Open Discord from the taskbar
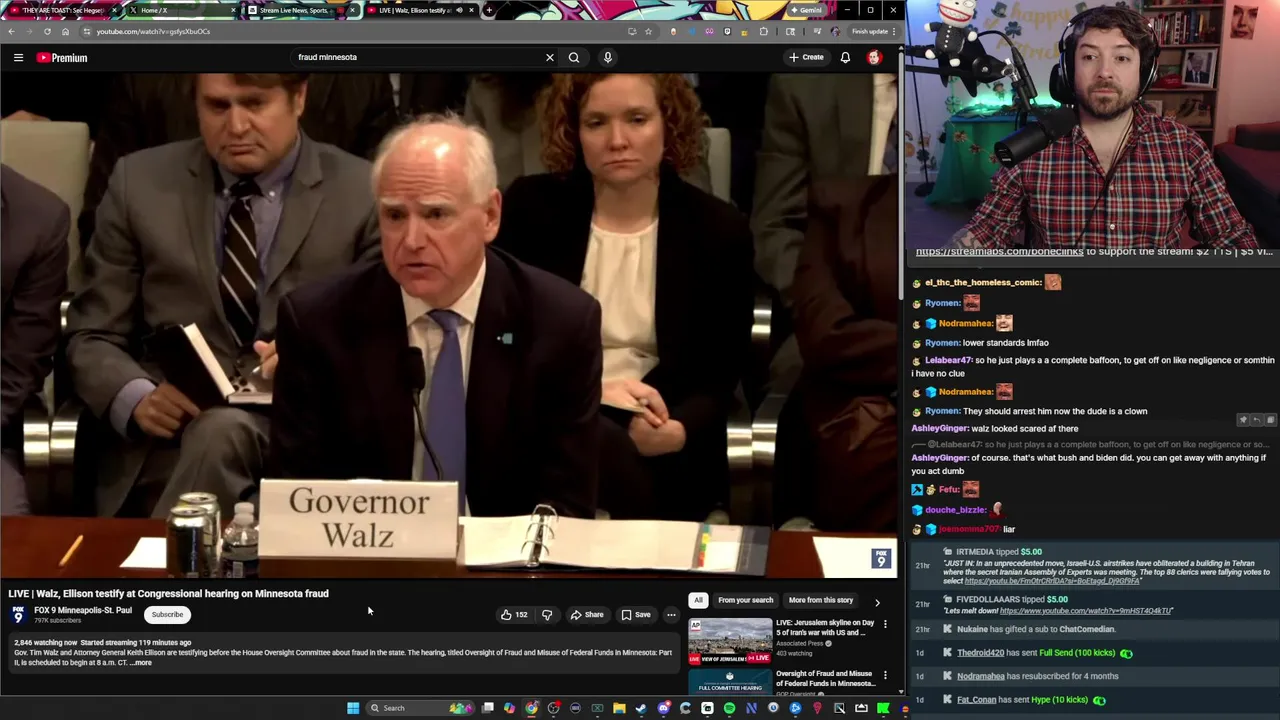1280x720 pixels. [663, 708]
